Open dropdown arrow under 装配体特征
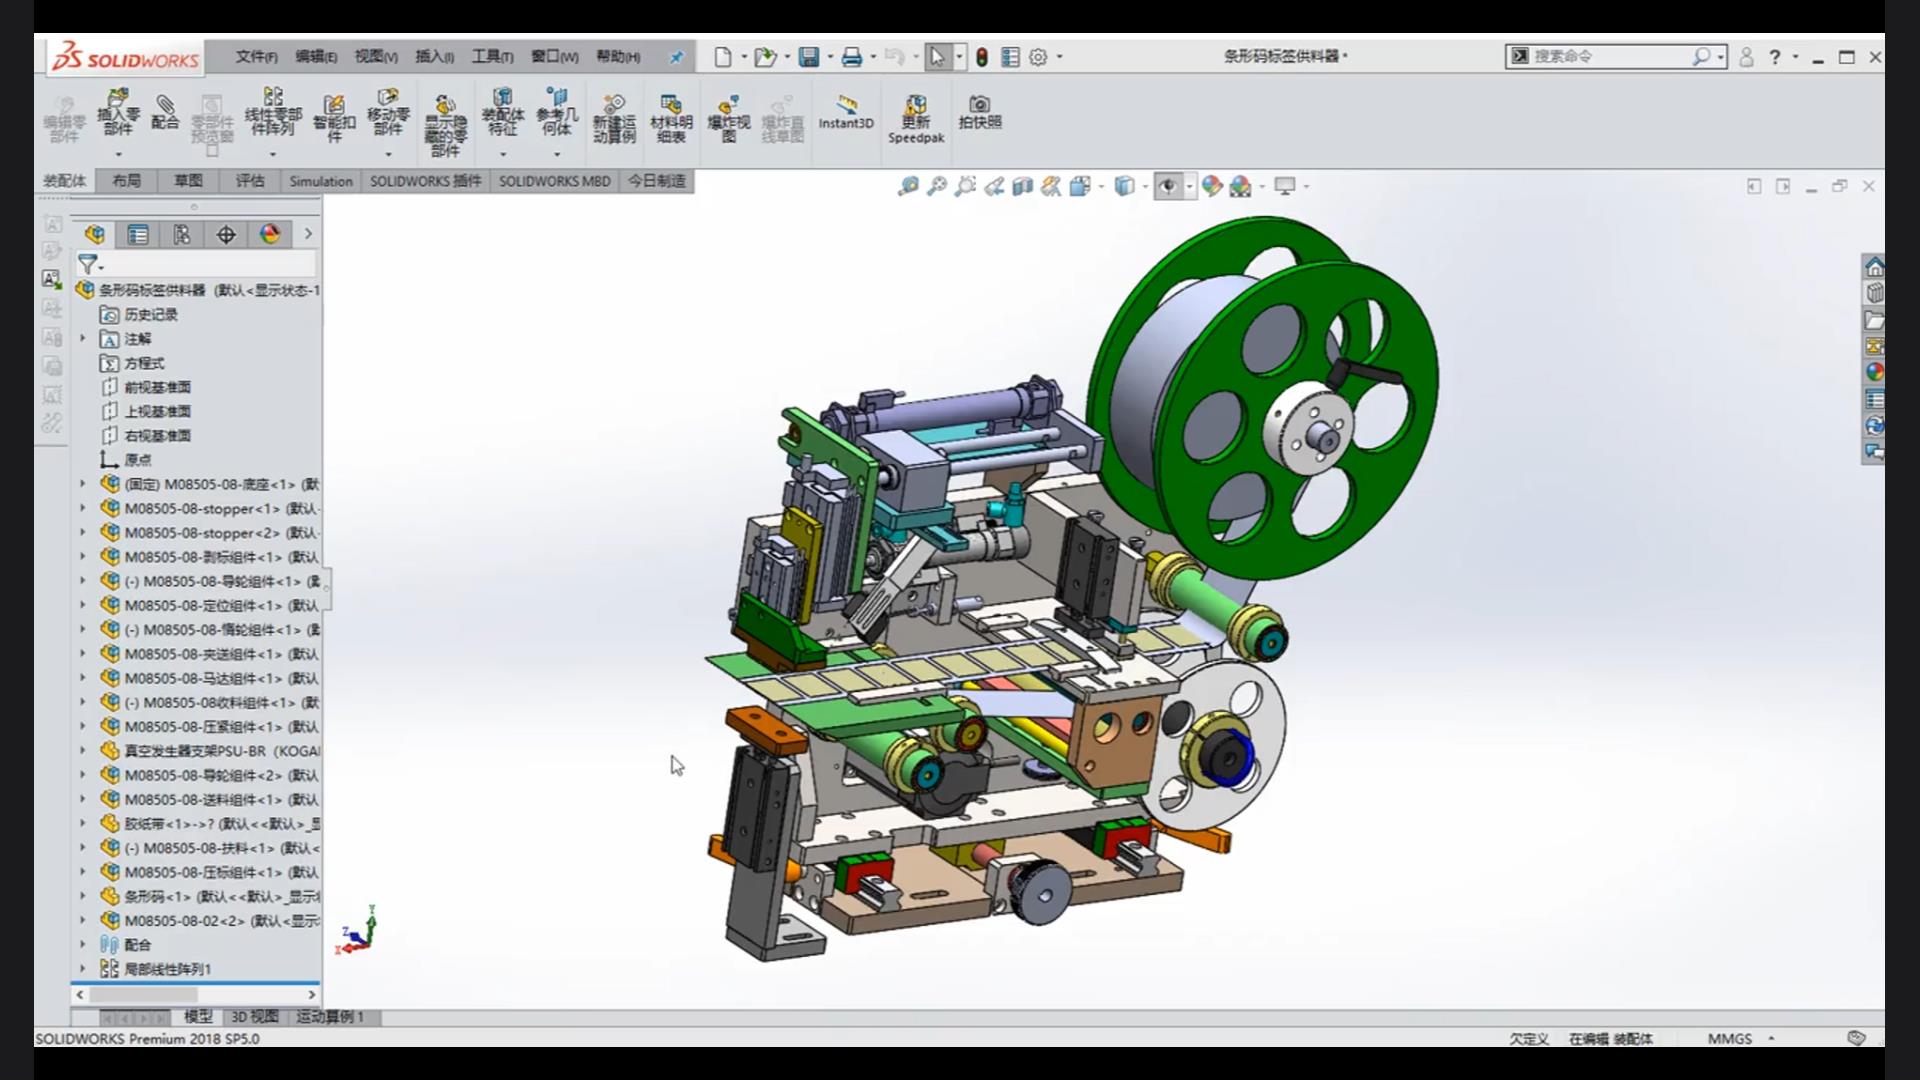This screenshot has height=1080, width=1920. [x=502, y=154]
